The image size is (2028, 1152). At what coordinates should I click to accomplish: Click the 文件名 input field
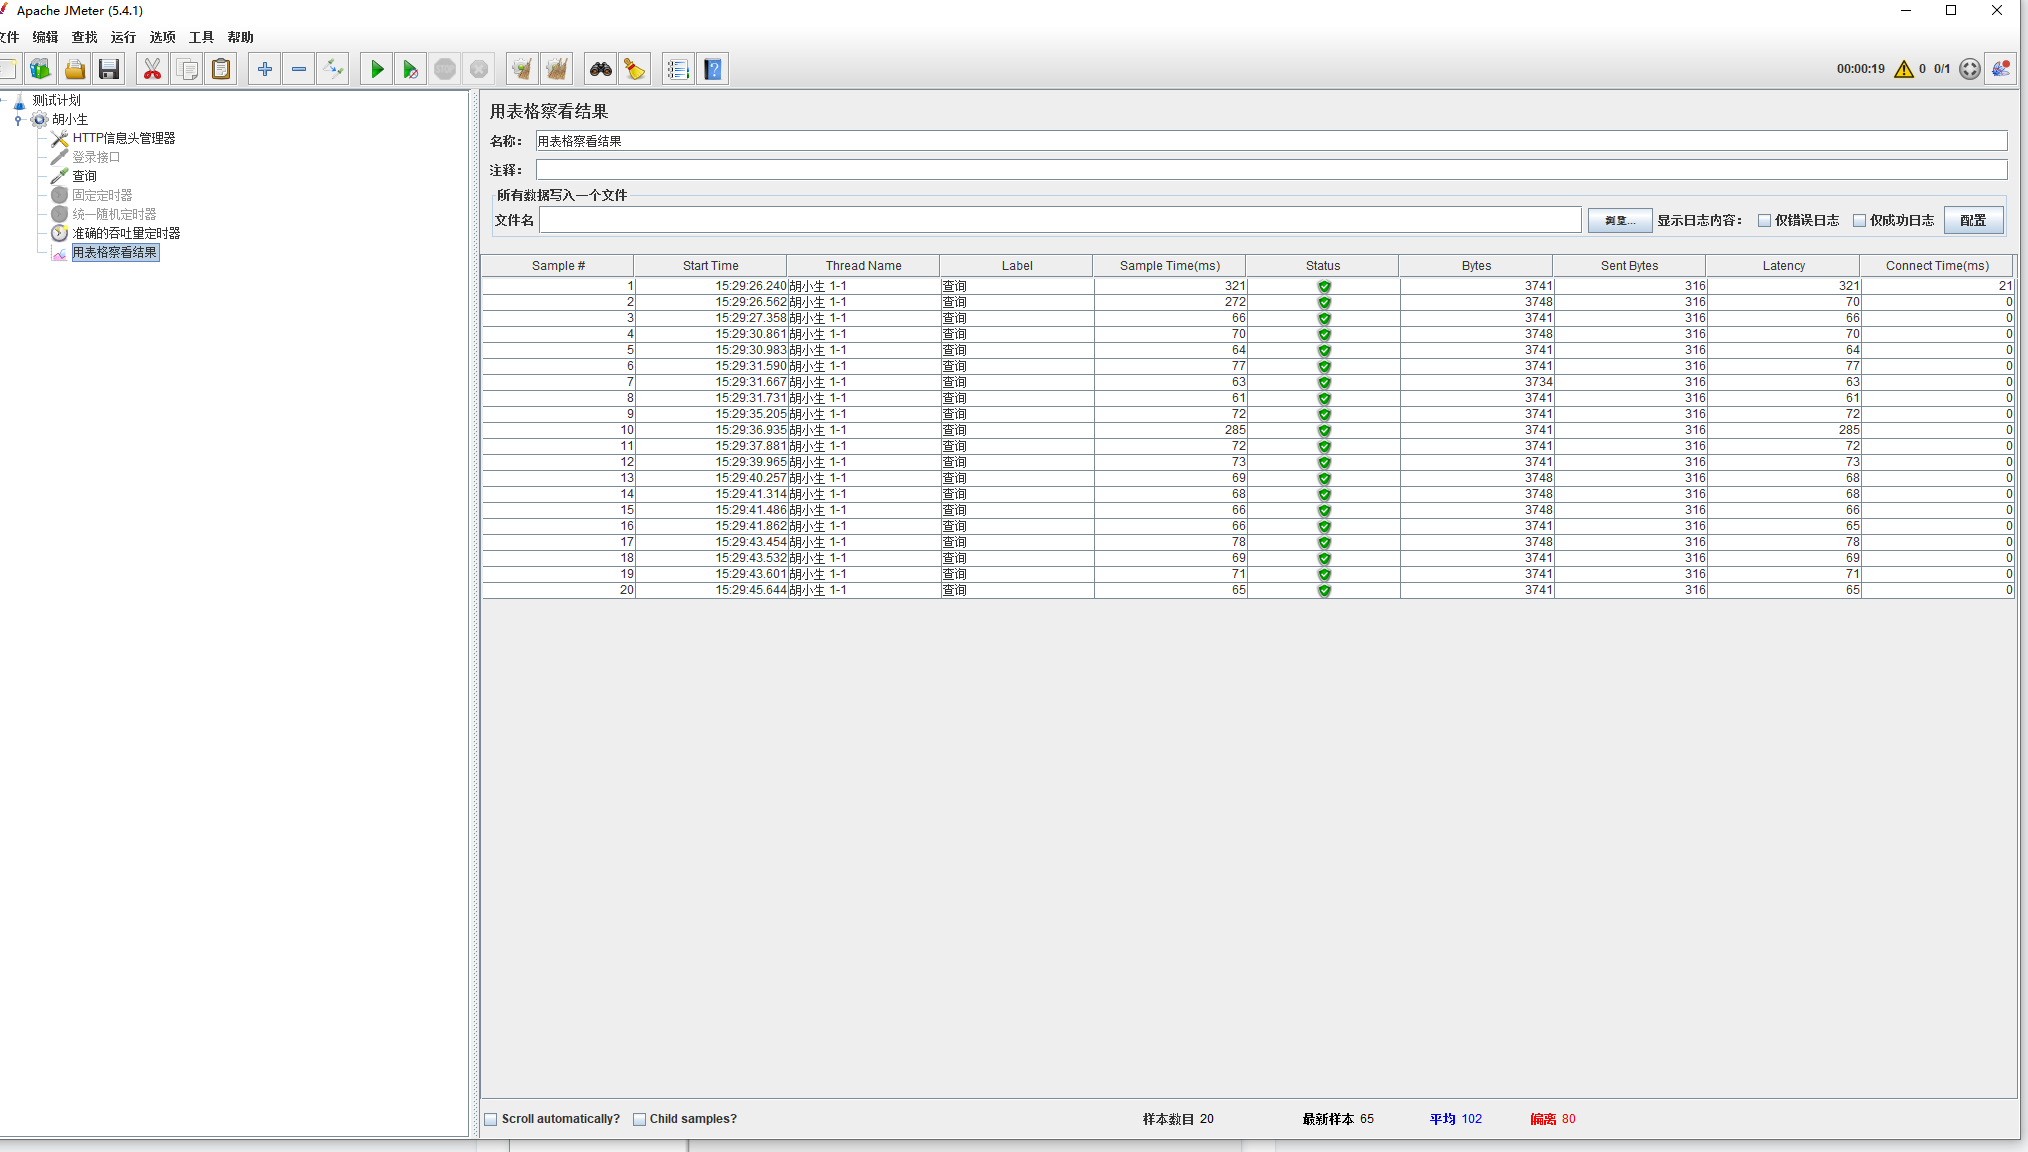(x=1060, y=220)
